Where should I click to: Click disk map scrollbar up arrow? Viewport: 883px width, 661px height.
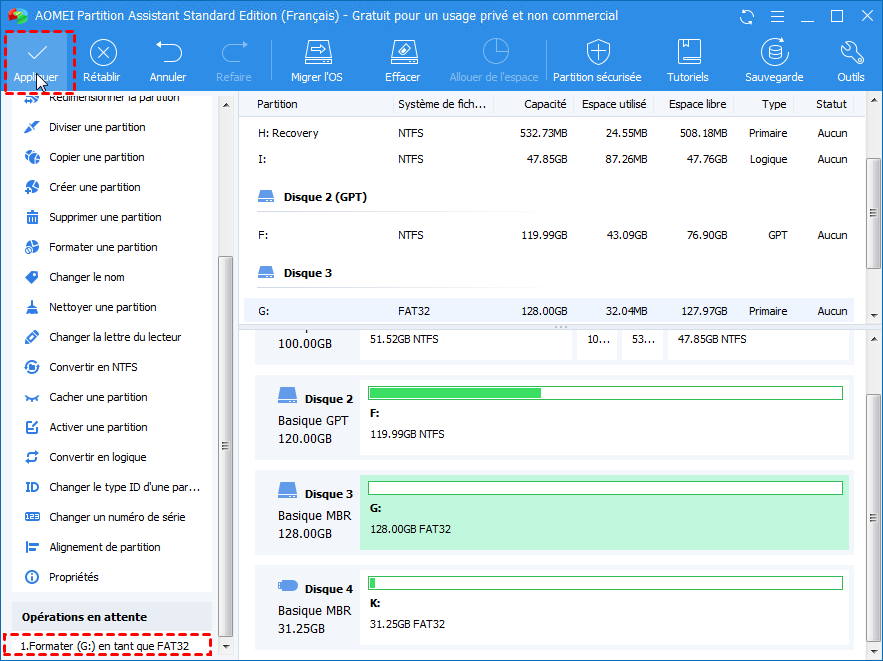(873, 339)
